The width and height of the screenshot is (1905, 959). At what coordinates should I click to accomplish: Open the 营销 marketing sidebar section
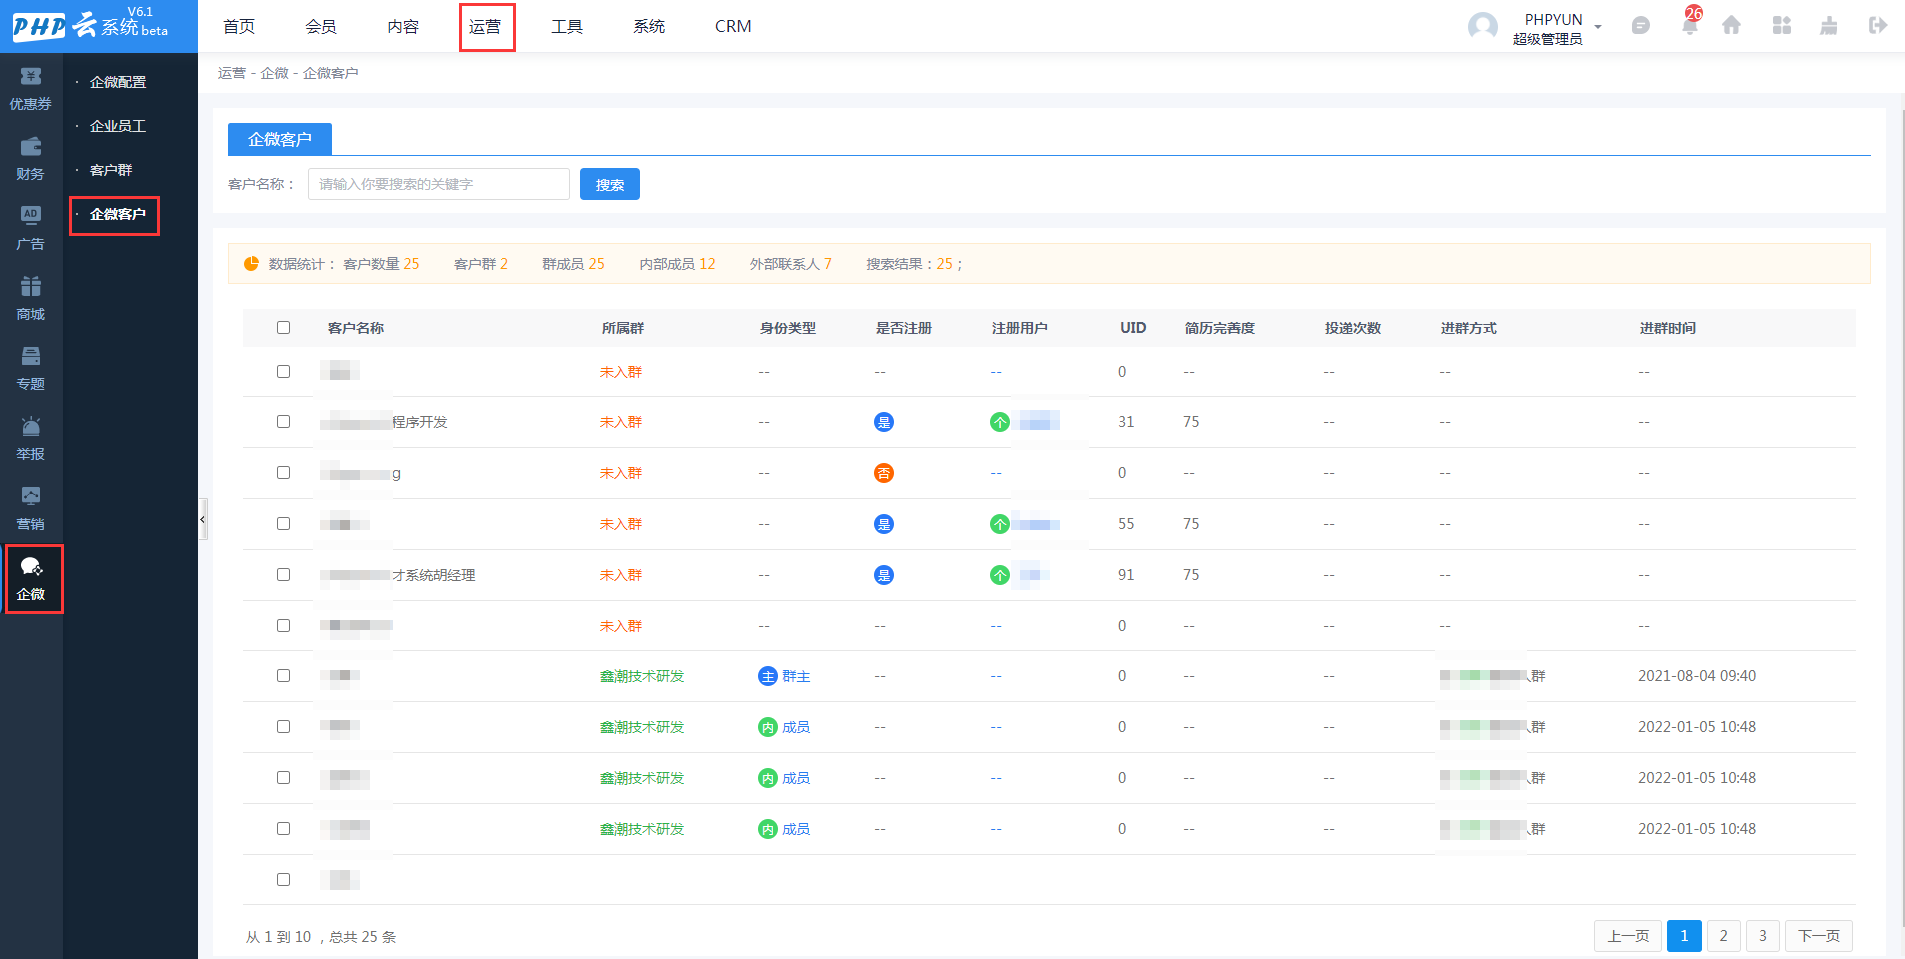click(31, 509)
